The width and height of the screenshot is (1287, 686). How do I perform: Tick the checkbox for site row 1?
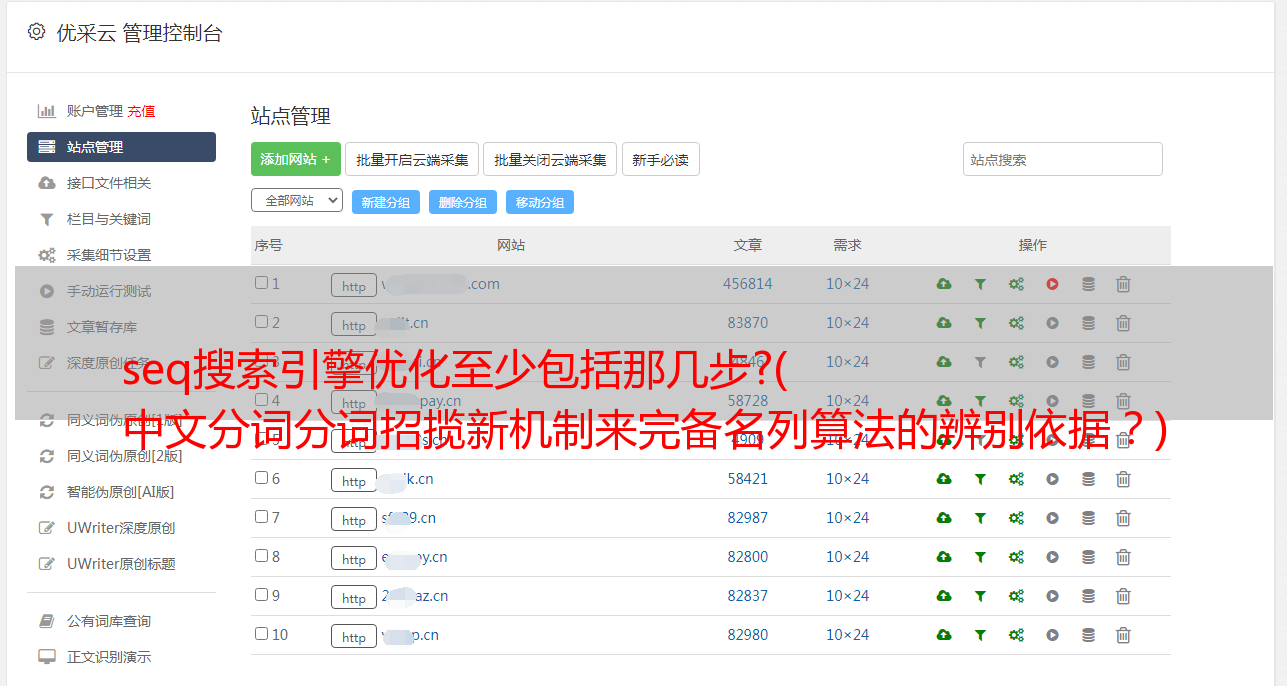(261, 283)
